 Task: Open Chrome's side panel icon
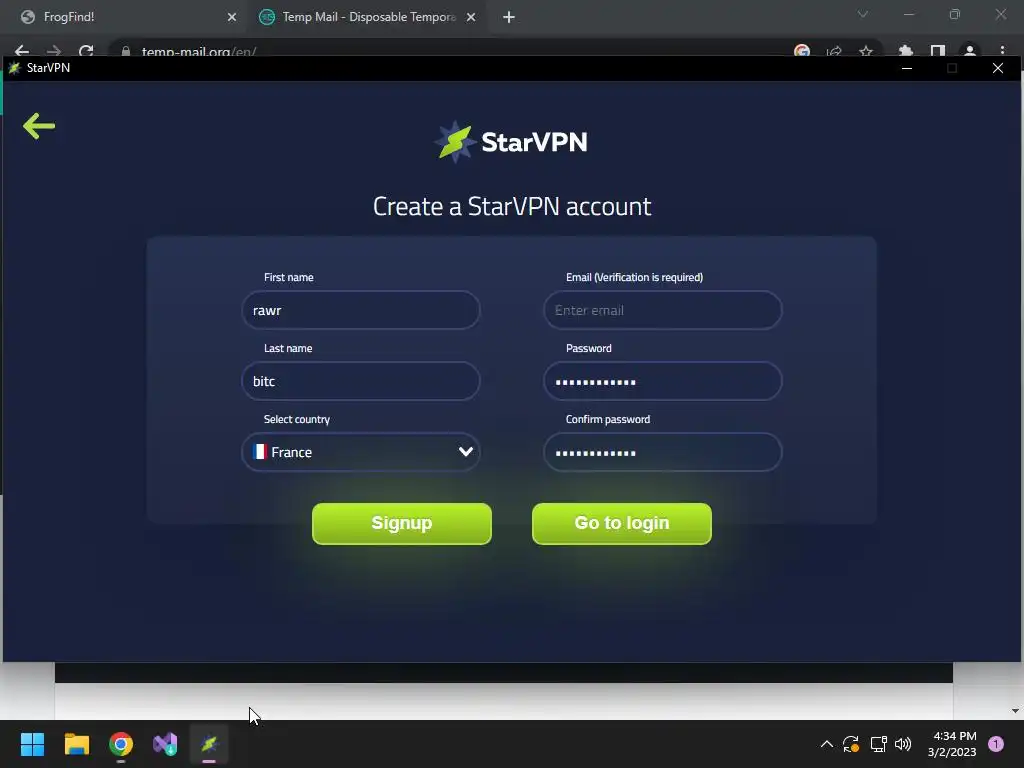coord(938,51)
